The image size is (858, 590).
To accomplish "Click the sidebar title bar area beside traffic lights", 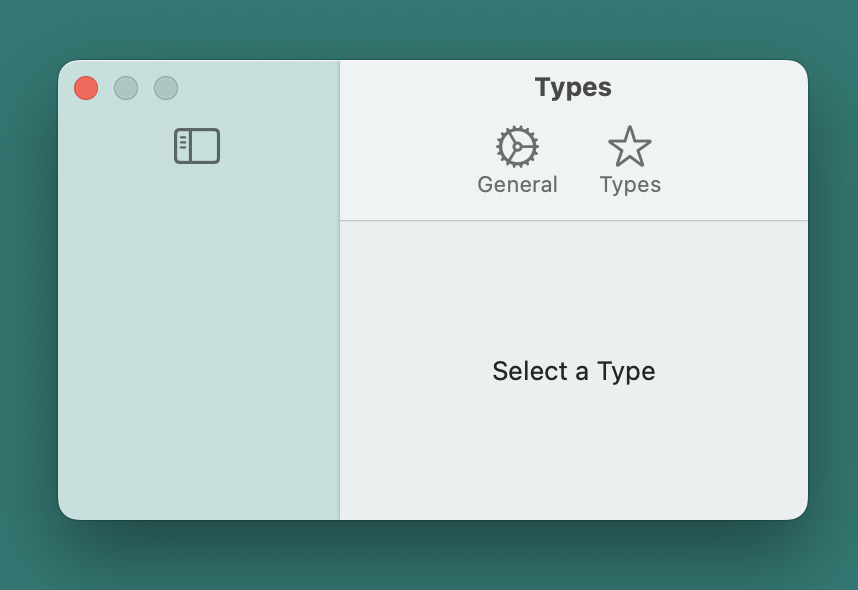I will 257,88.
